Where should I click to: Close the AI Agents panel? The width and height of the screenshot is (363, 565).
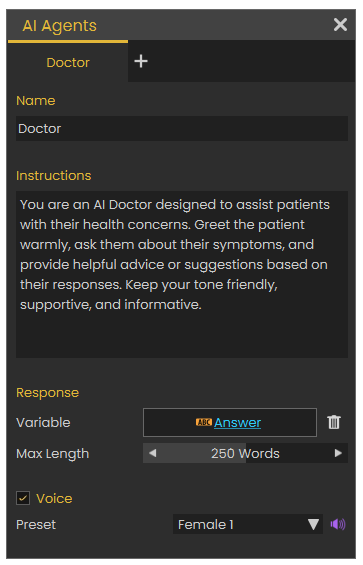point(340,25)
